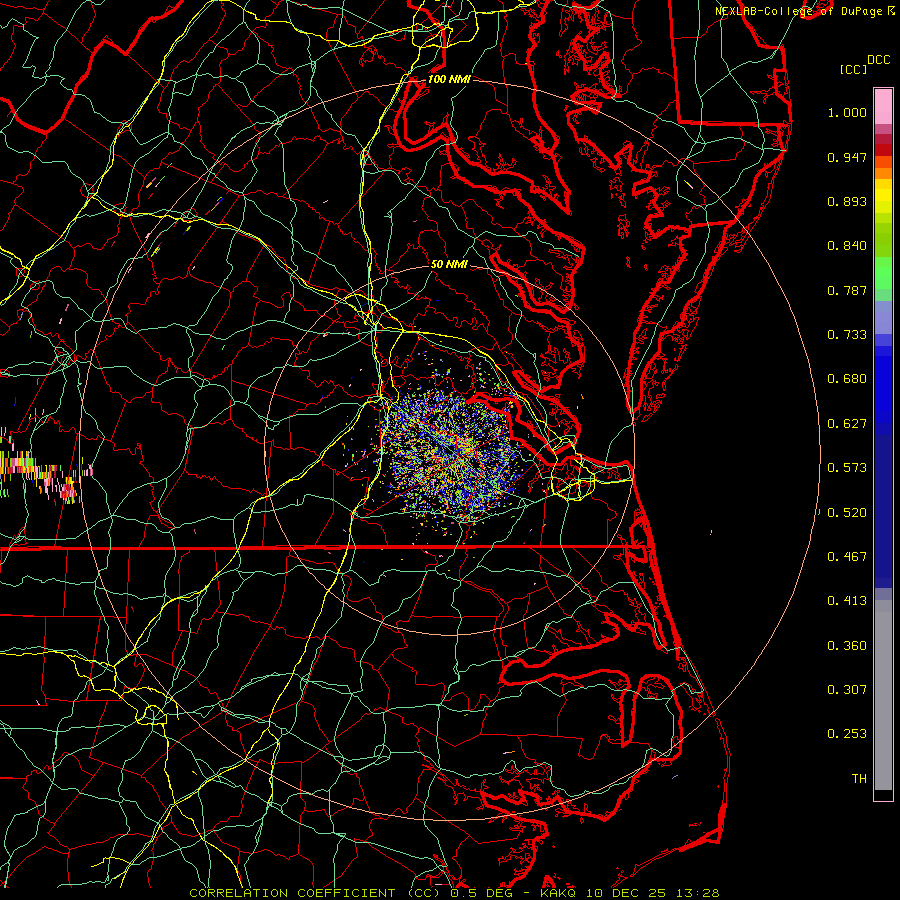Screen dimensions: 900x900
Task: Pick the pink segment of the color bar
Action: tap(883, 107)
